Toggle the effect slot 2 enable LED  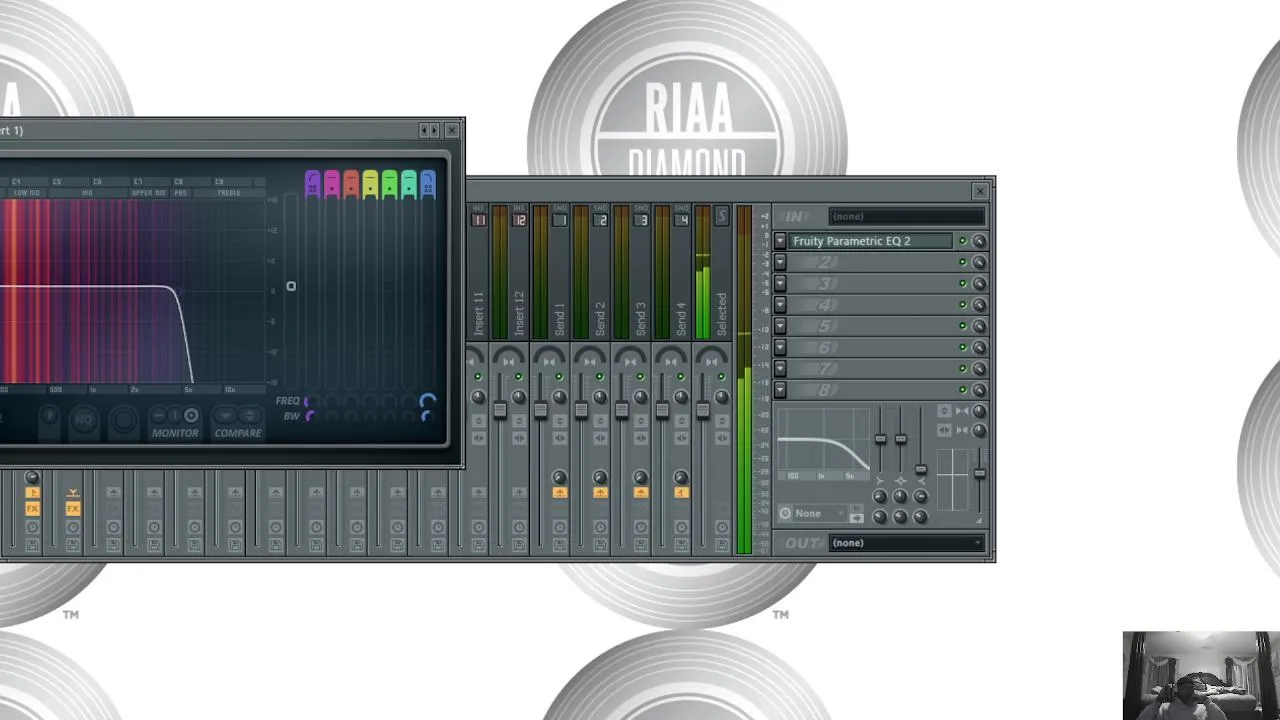click(x=963, y=262)
